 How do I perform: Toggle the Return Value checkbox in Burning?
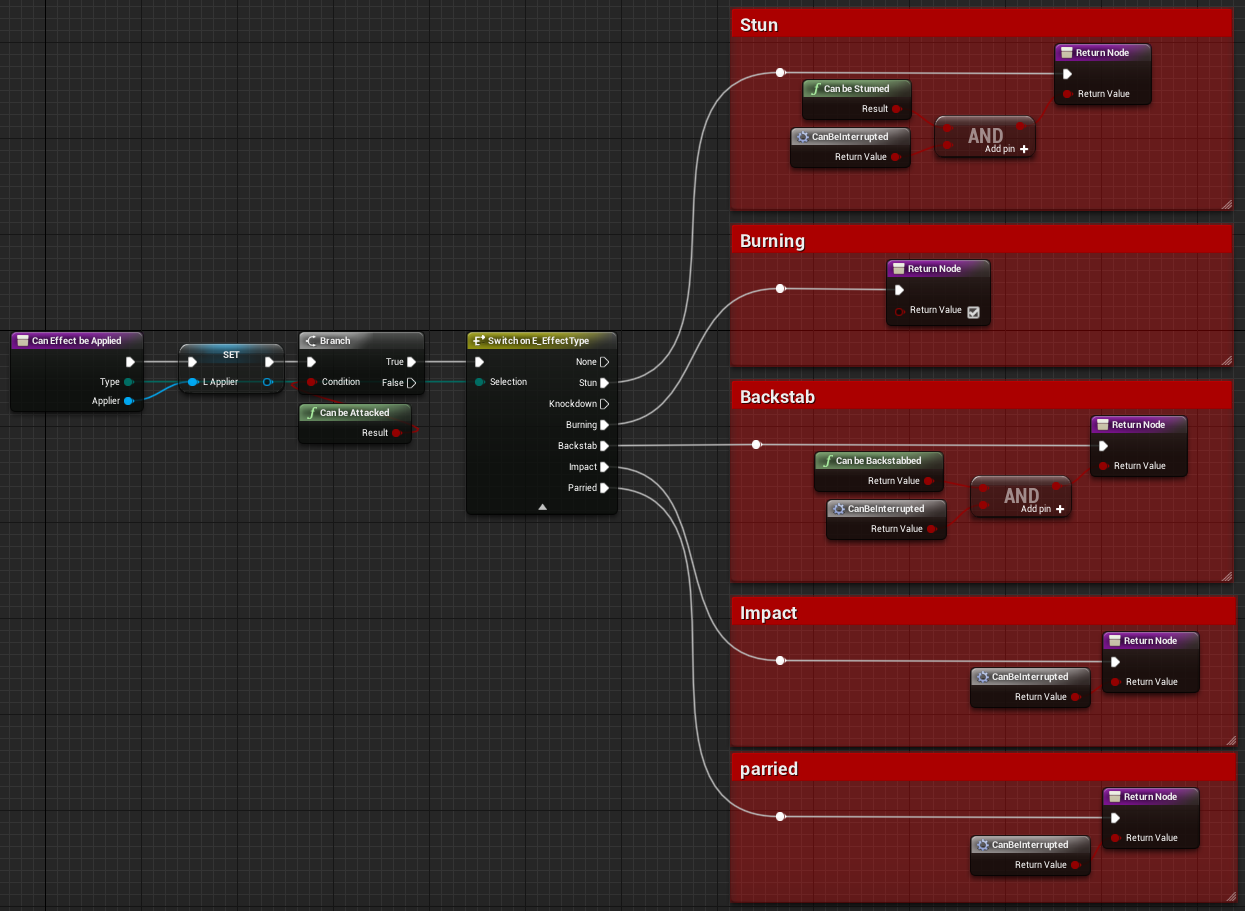coord(973,312)
